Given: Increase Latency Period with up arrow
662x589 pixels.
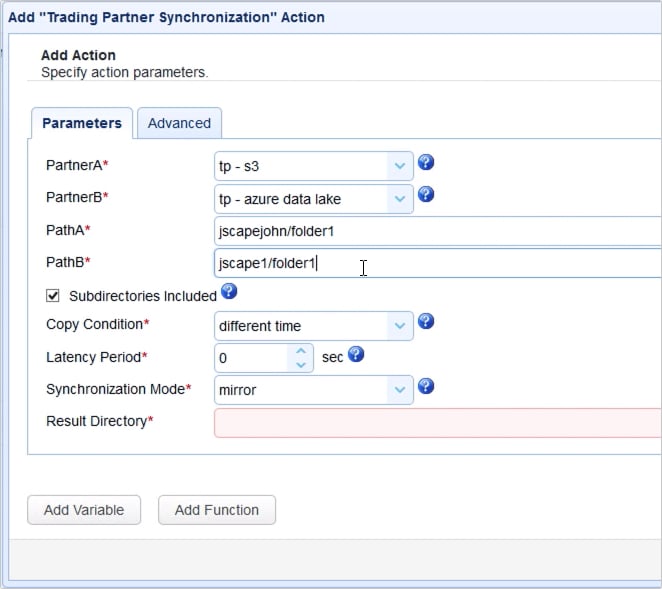Looking at the screenshot, I should (x=301, y=350).
